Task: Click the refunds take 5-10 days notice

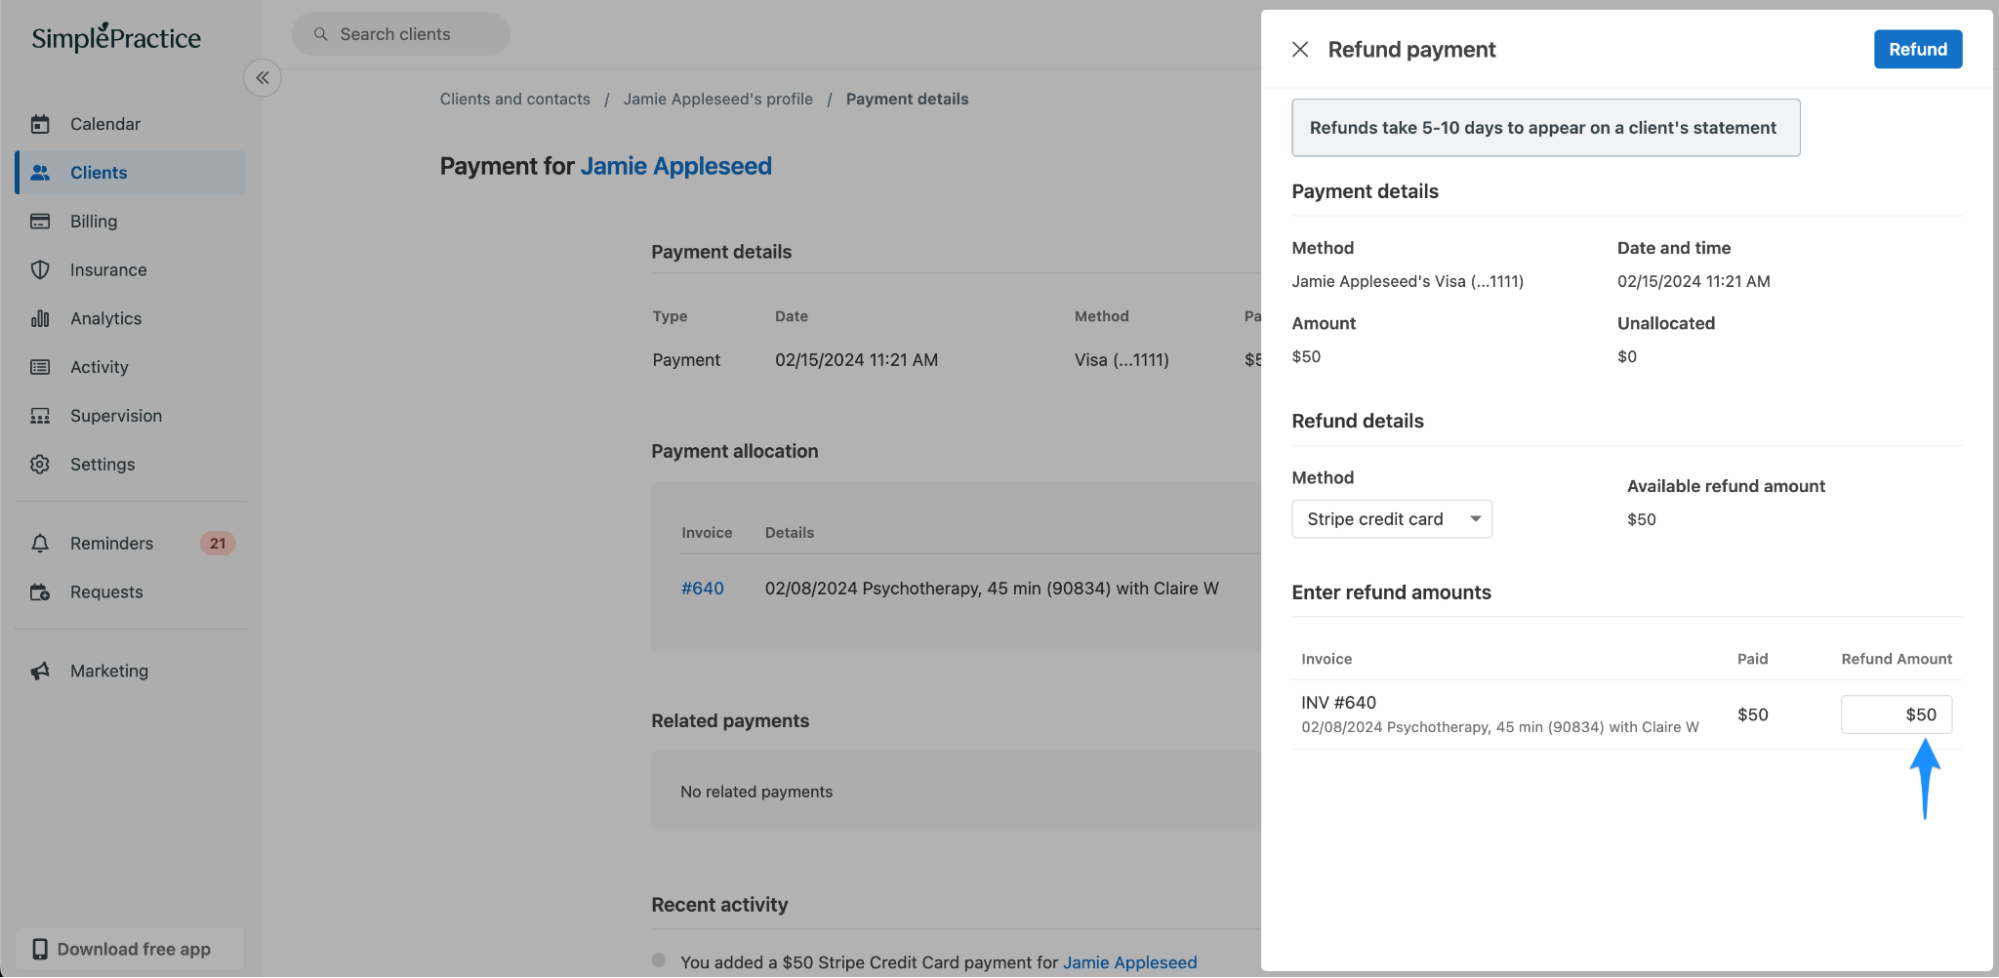Action: [x=1545, y=127]
